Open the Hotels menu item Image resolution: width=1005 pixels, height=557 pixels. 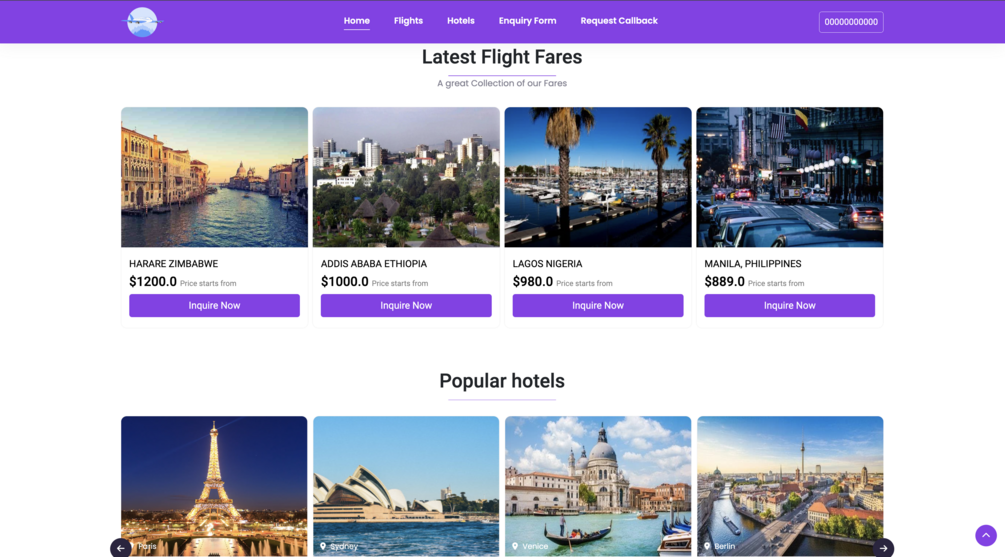click(461, 21)
